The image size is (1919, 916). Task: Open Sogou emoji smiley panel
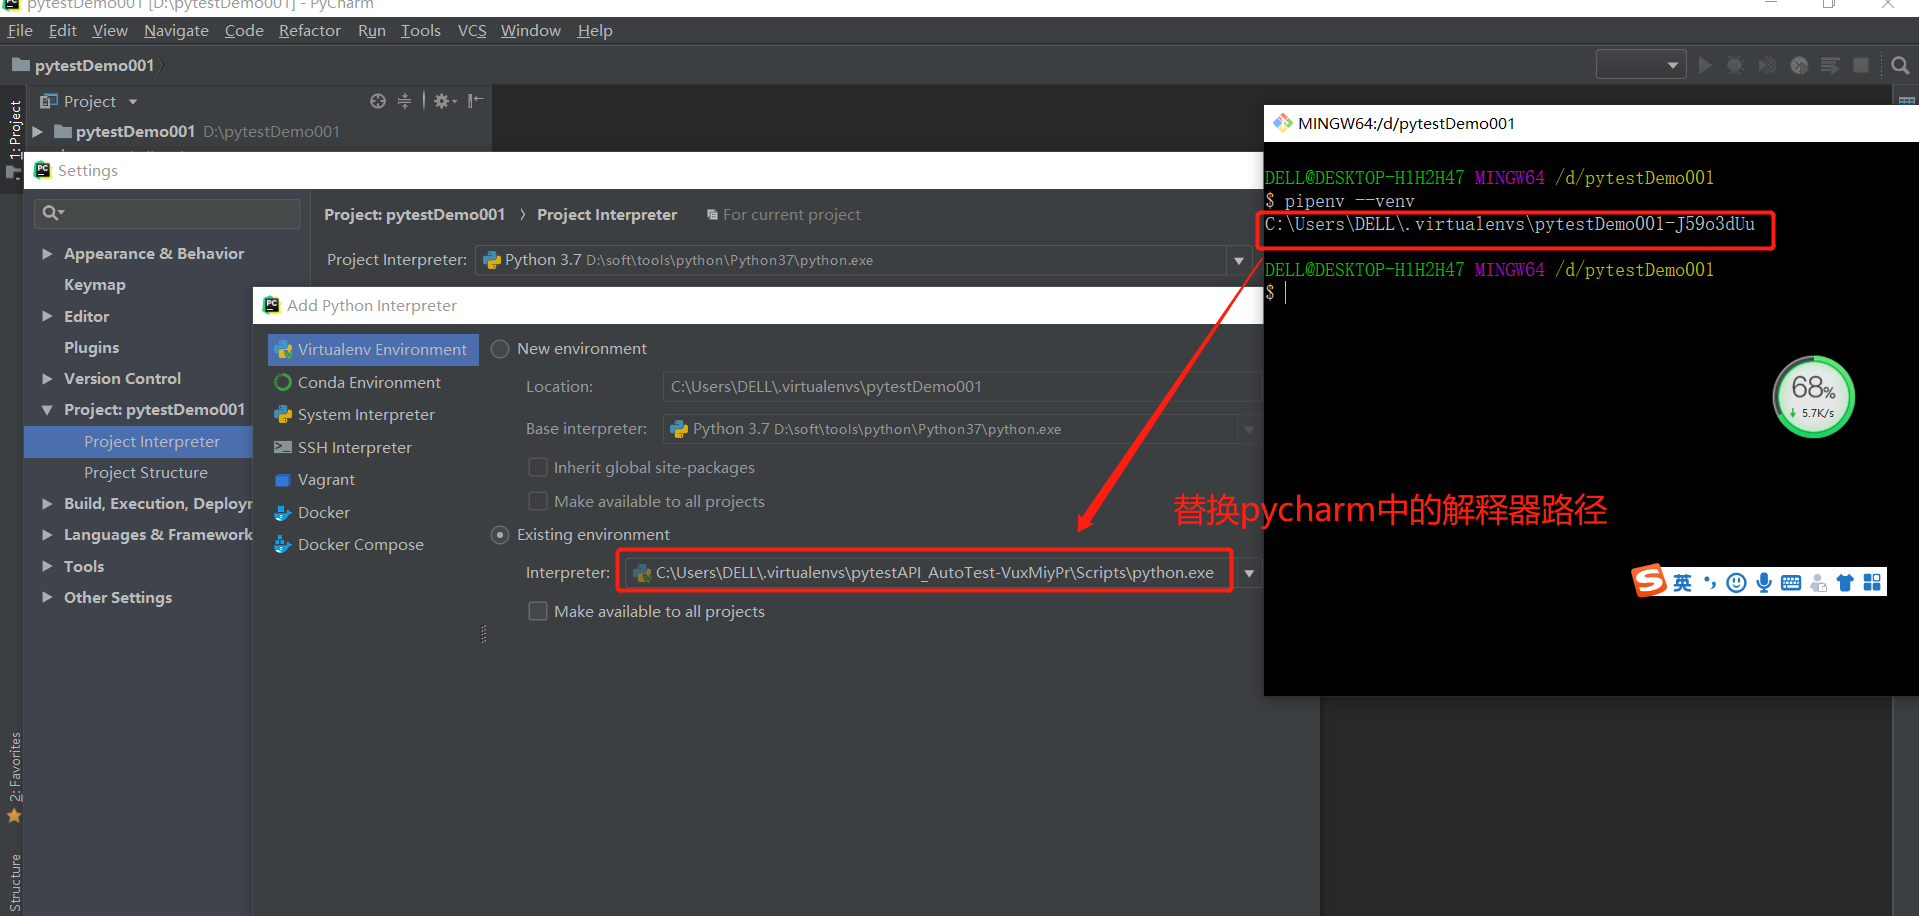tap(1737, 582)
